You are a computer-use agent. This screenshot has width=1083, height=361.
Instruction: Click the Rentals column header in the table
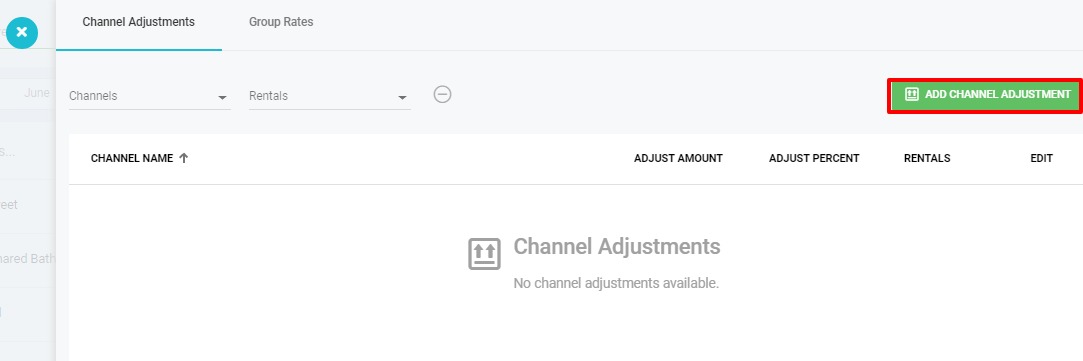pos(927,158)
